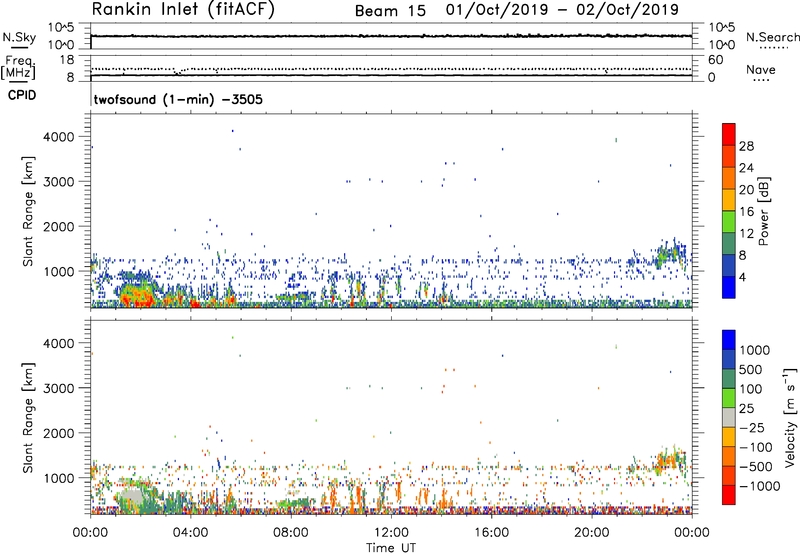Click the "12:00" time tick label

click(391, 533)
